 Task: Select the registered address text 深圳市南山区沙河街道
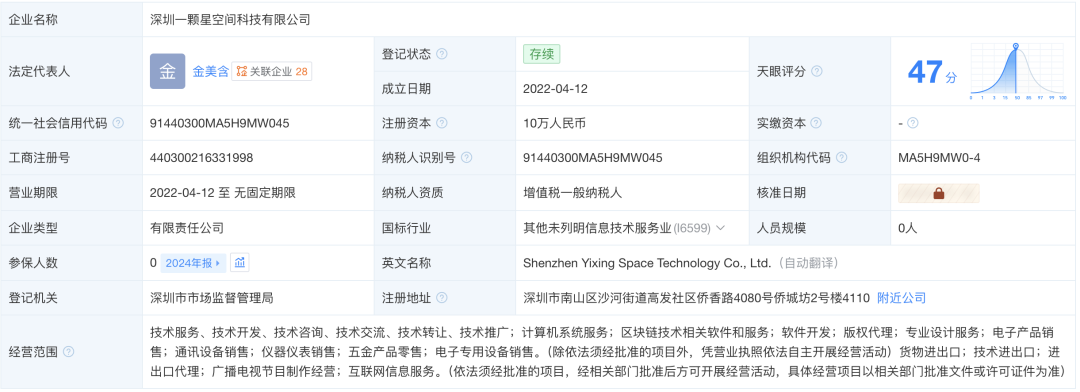point(585,298)
